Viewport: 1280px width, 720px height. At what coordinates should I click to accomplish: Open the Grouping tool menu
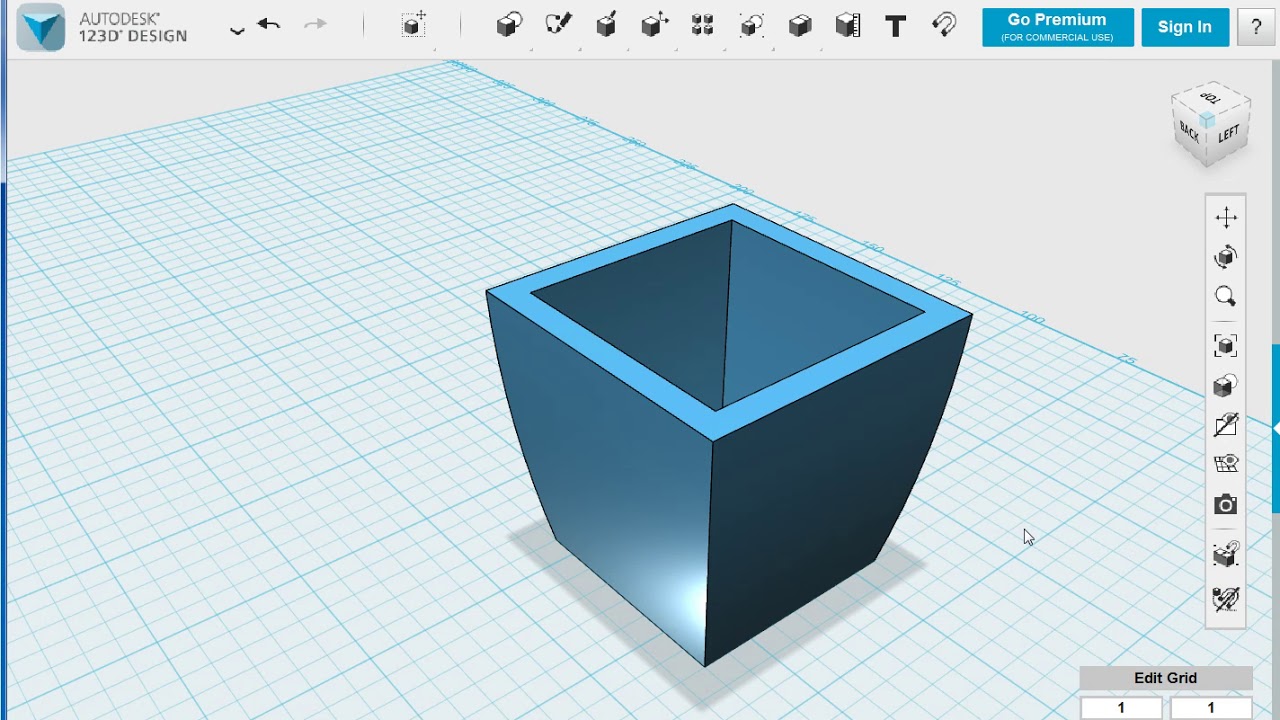coord(751,25)
